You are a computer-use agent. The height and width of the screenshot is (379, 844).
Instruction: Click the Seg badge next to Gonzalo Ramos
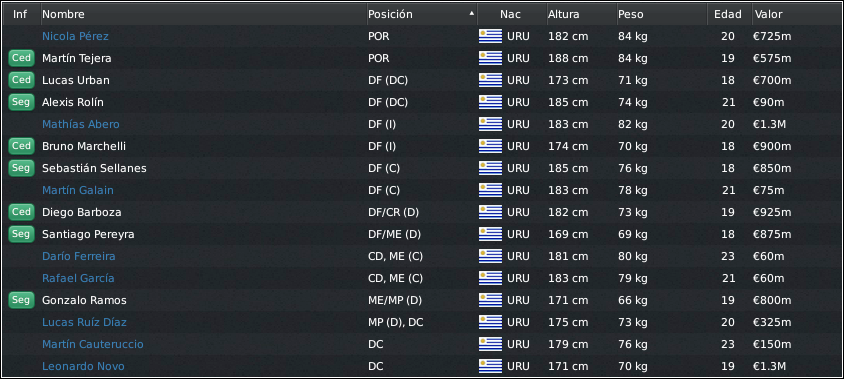point(22,300)
